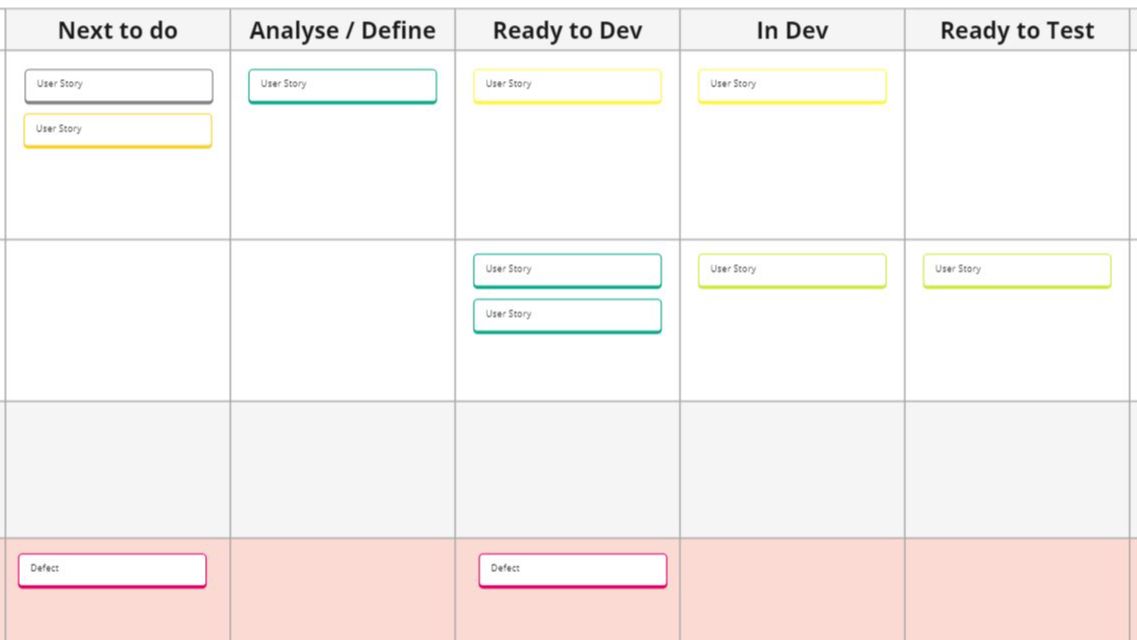Open orange-bordered User Story in Next to do
The width and height of the screenshot is (1137, 640).
pyautogui.click(x=118, y=131)
